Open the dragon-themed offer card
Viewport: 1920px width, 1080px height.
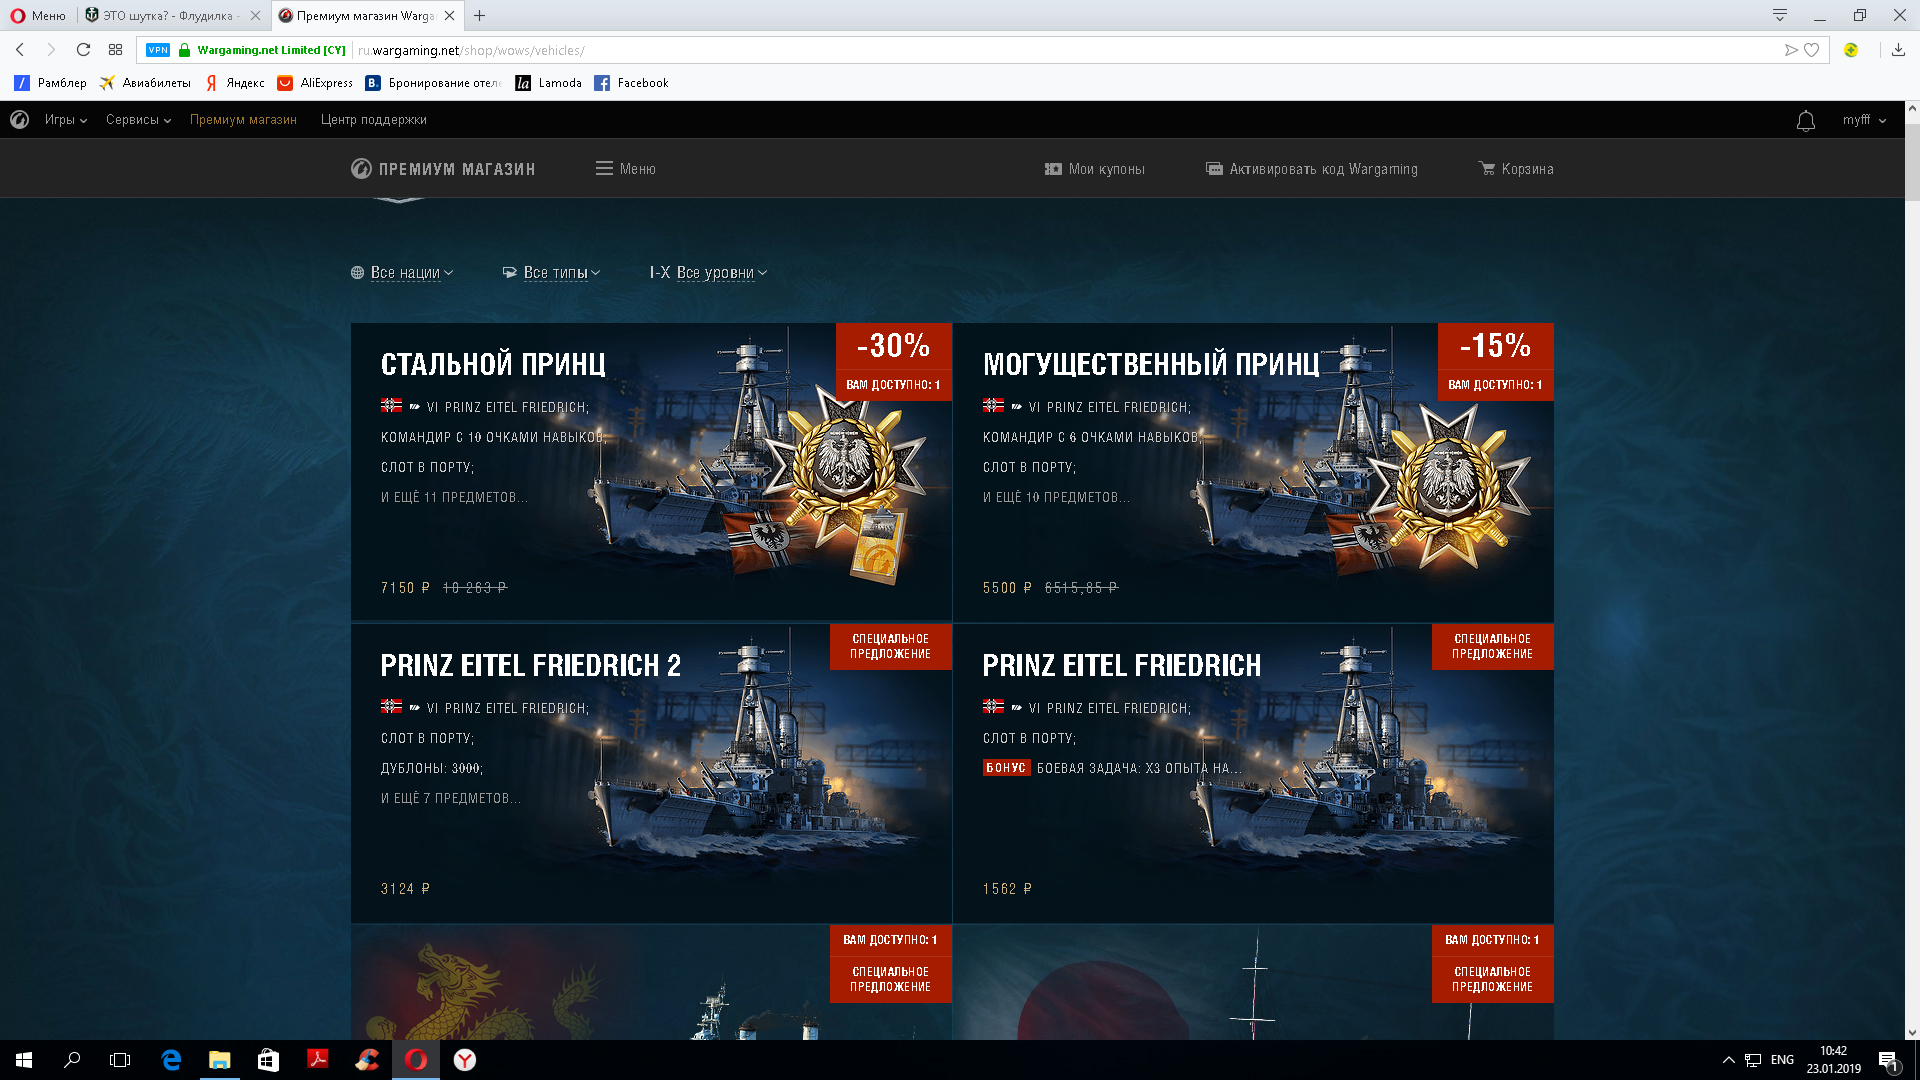point(651,982)
